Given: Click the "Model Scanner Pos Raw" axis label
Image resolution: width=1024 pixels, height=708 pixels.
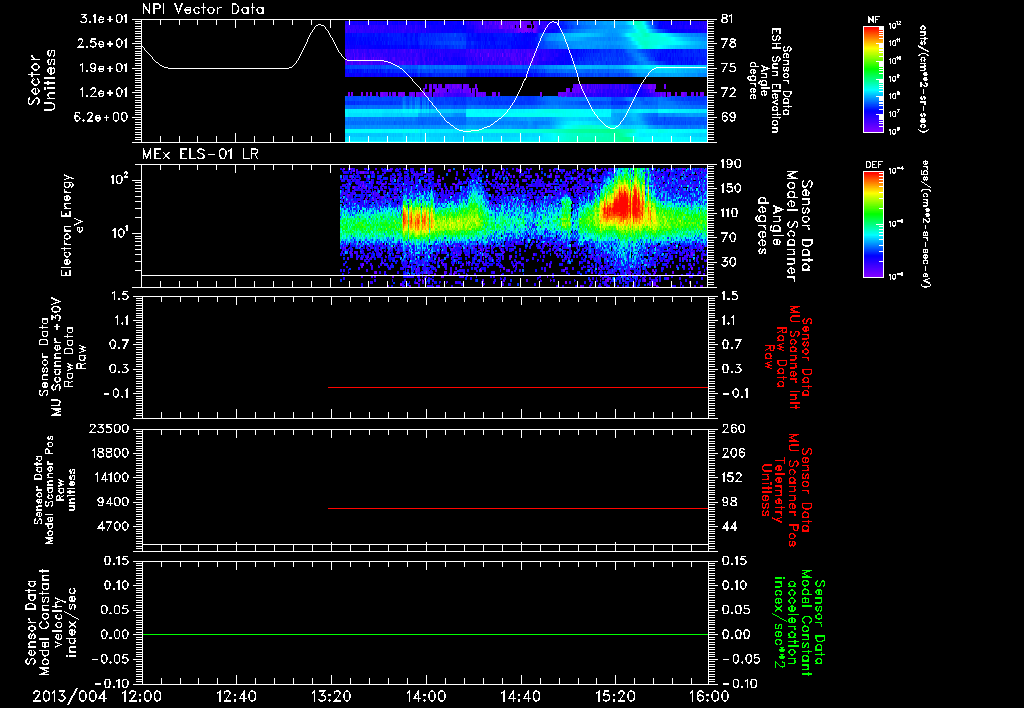Looking at the screenshot, I should 55,490.
